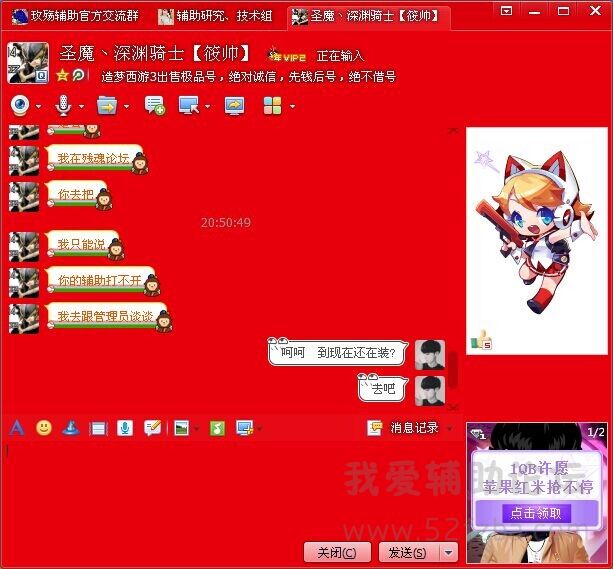Switch to the 玫殇辅助官方交流群 tab
613x569 pixels.
pos(75,16)
